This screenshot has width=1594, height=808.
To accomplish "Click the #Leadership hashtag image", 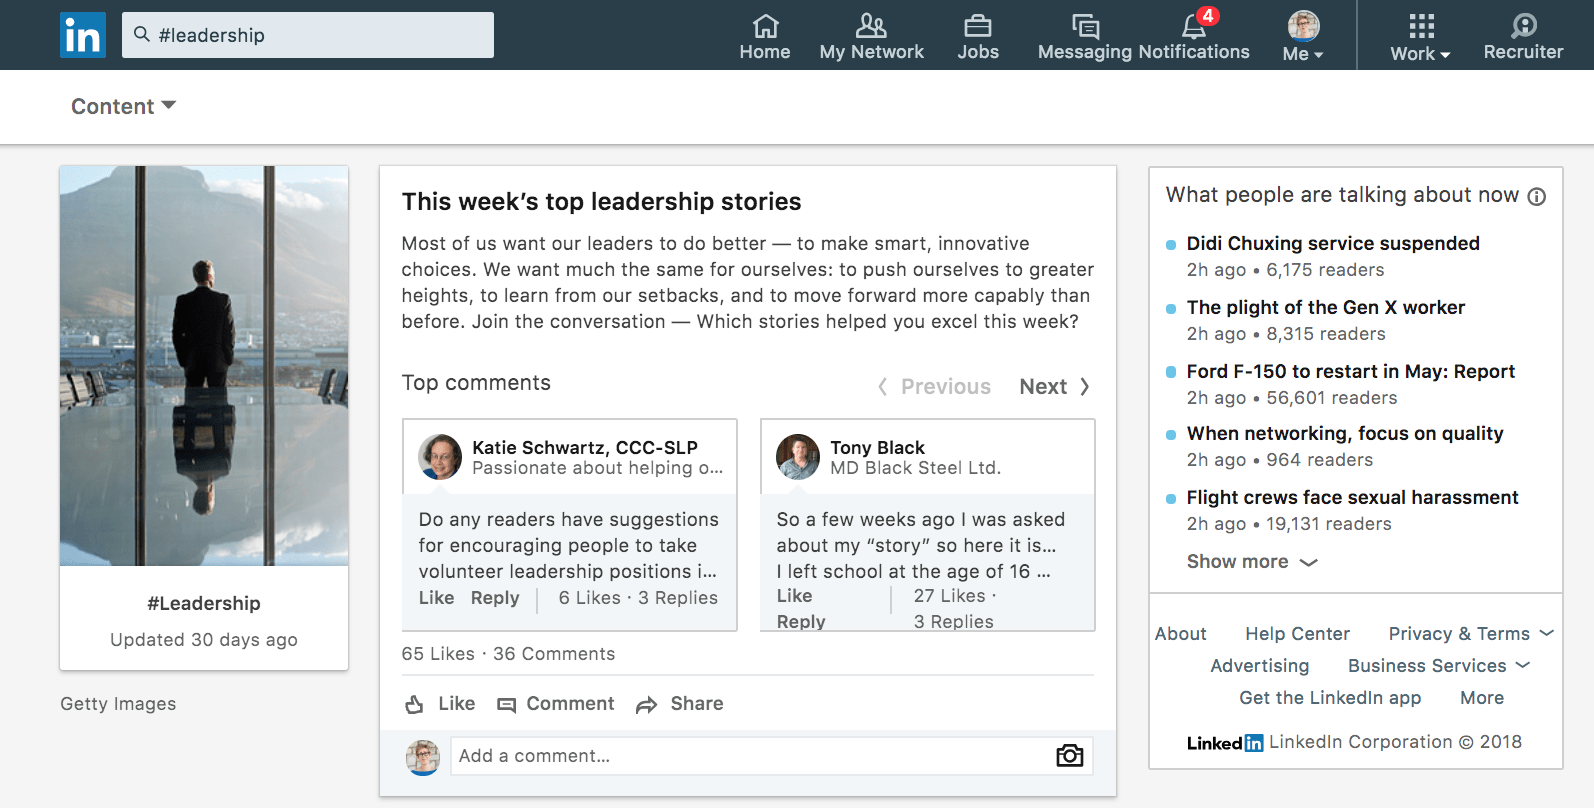I will (x=204, y=366).
